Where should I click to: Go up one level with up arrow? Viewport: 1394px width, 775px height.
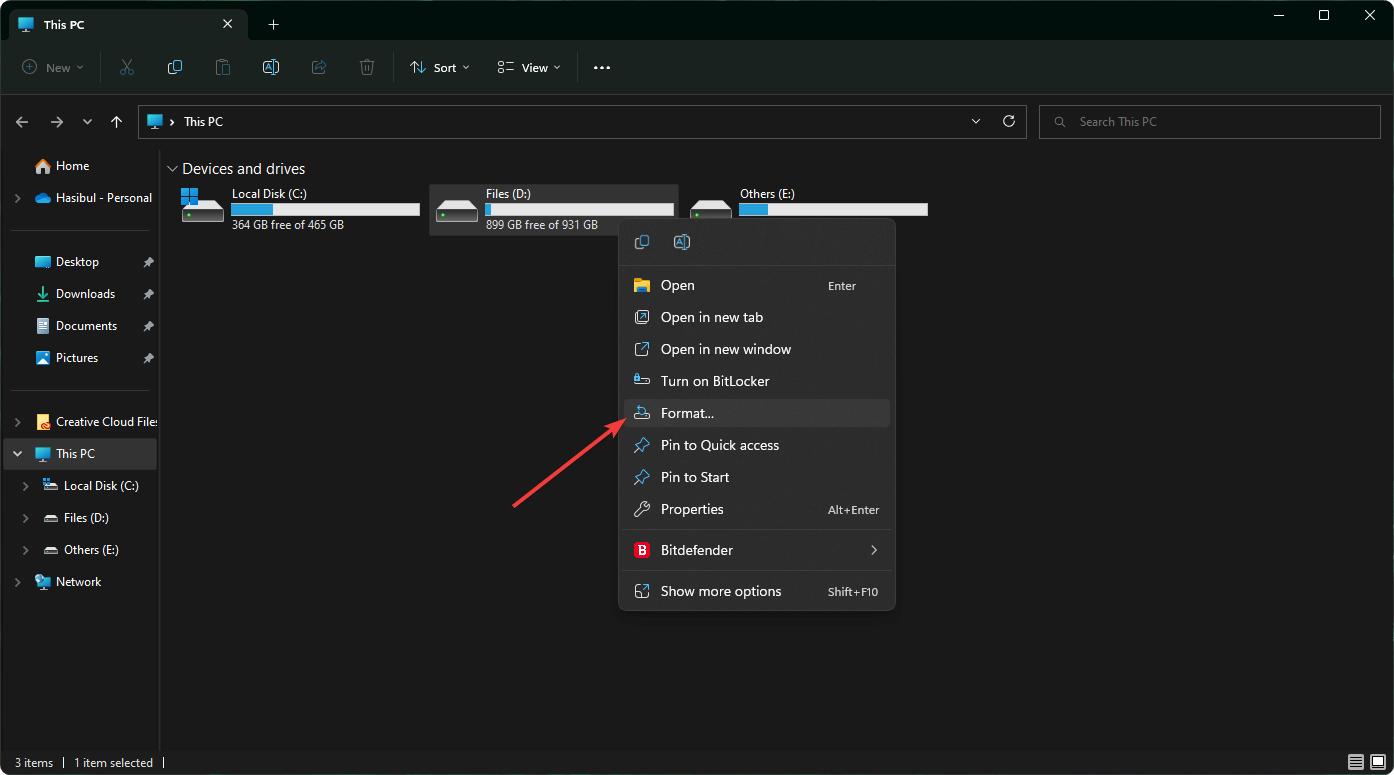tap(117, 121)
